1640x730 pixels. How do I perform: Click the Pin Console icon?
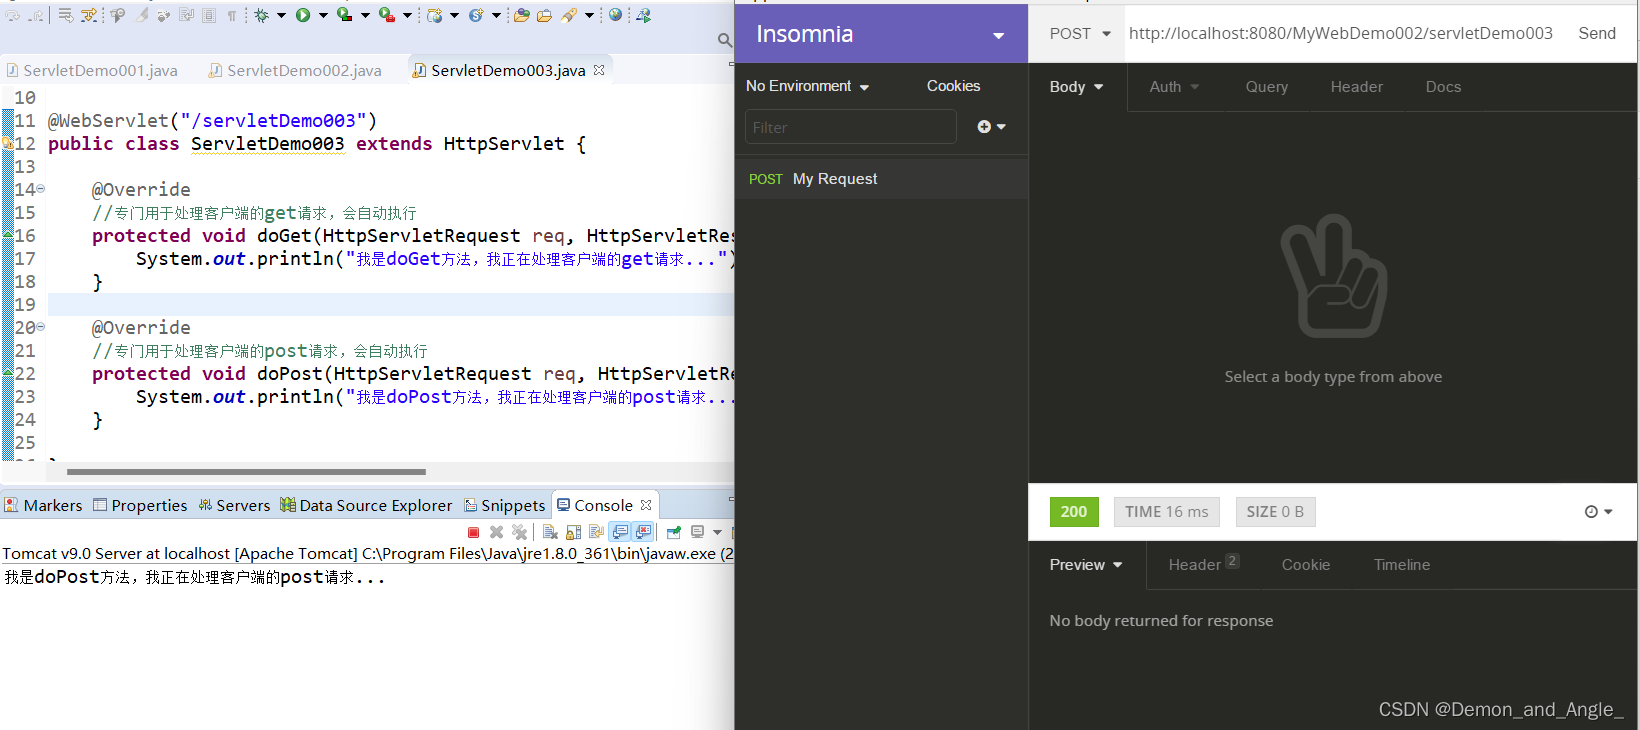(674, 533)
